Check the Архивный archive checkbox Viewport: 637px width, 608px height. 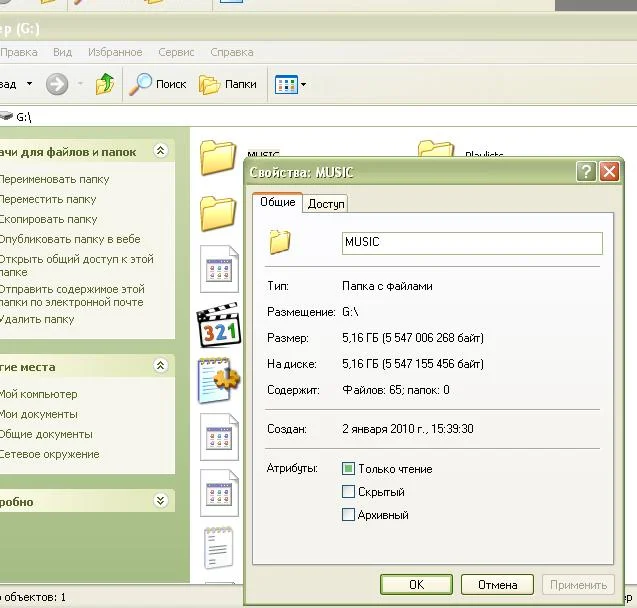(349, 515)
